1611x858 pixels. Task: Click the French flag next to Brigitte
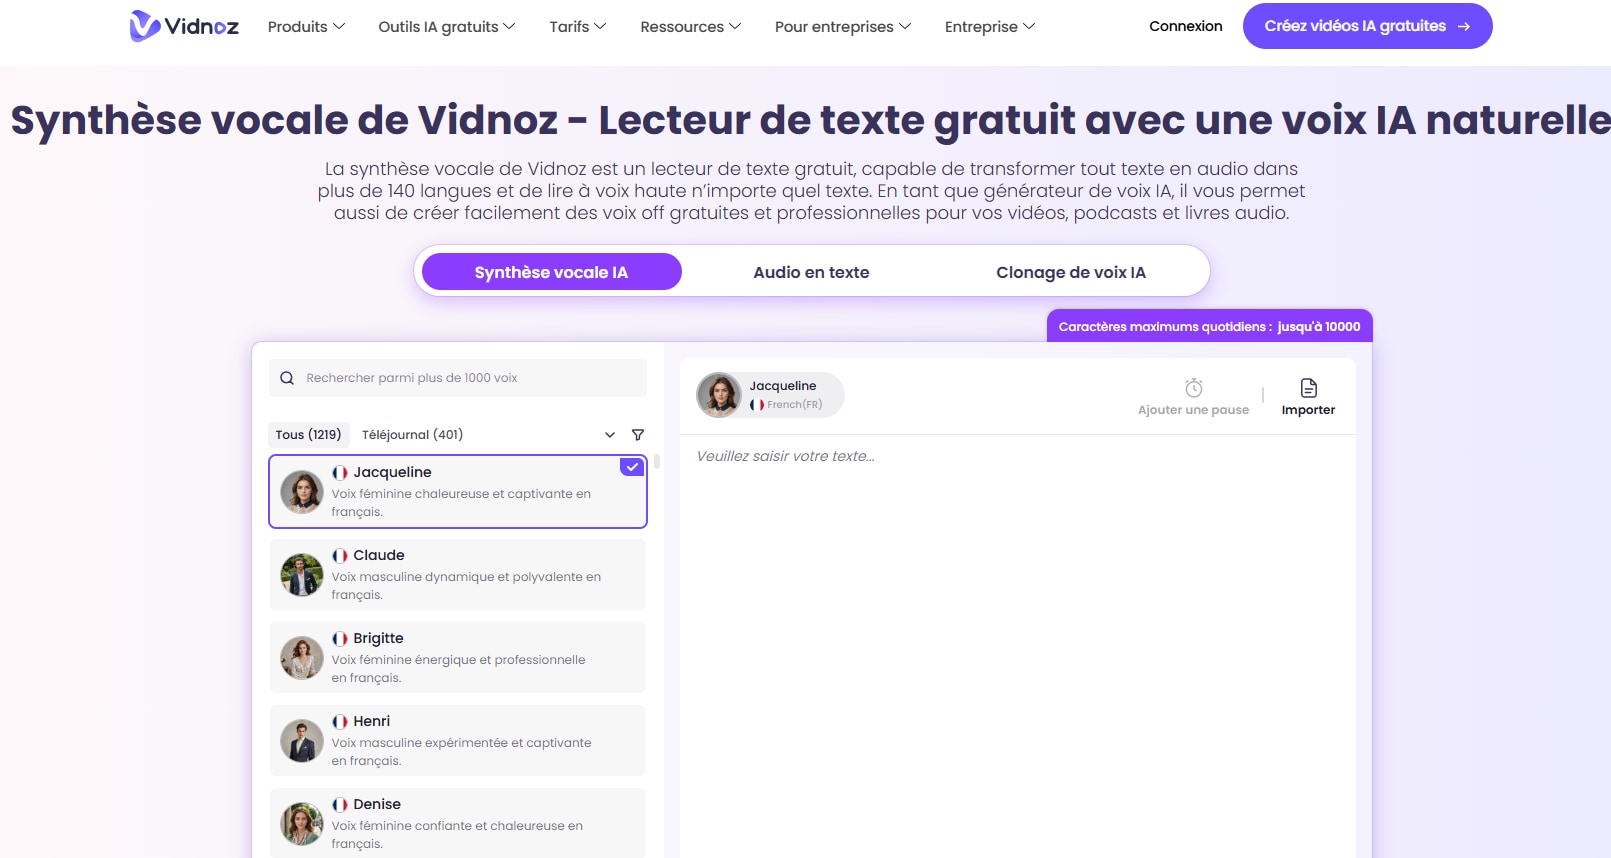(340, 639)
